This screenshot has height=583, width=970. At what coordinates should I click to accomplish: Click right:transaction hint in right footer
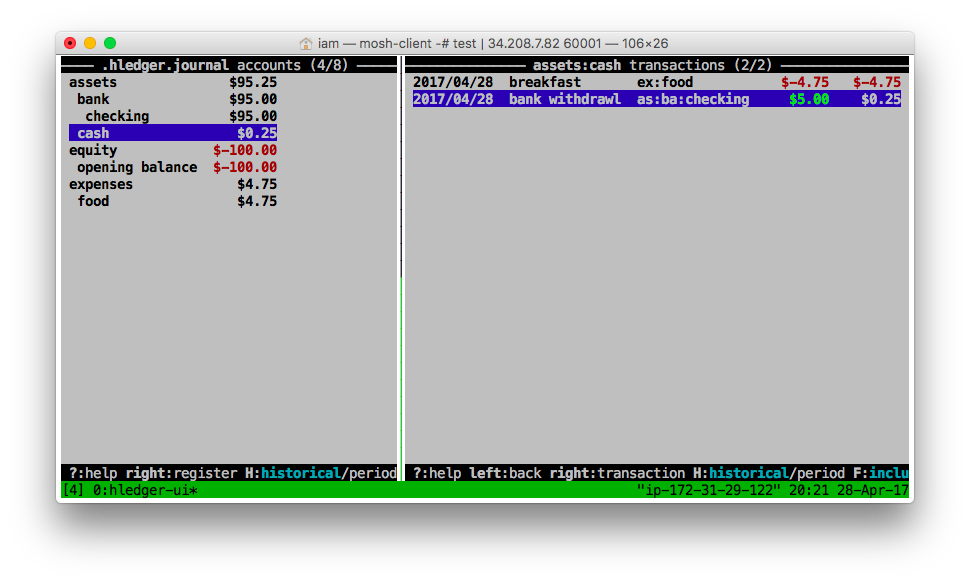point(617,473)
